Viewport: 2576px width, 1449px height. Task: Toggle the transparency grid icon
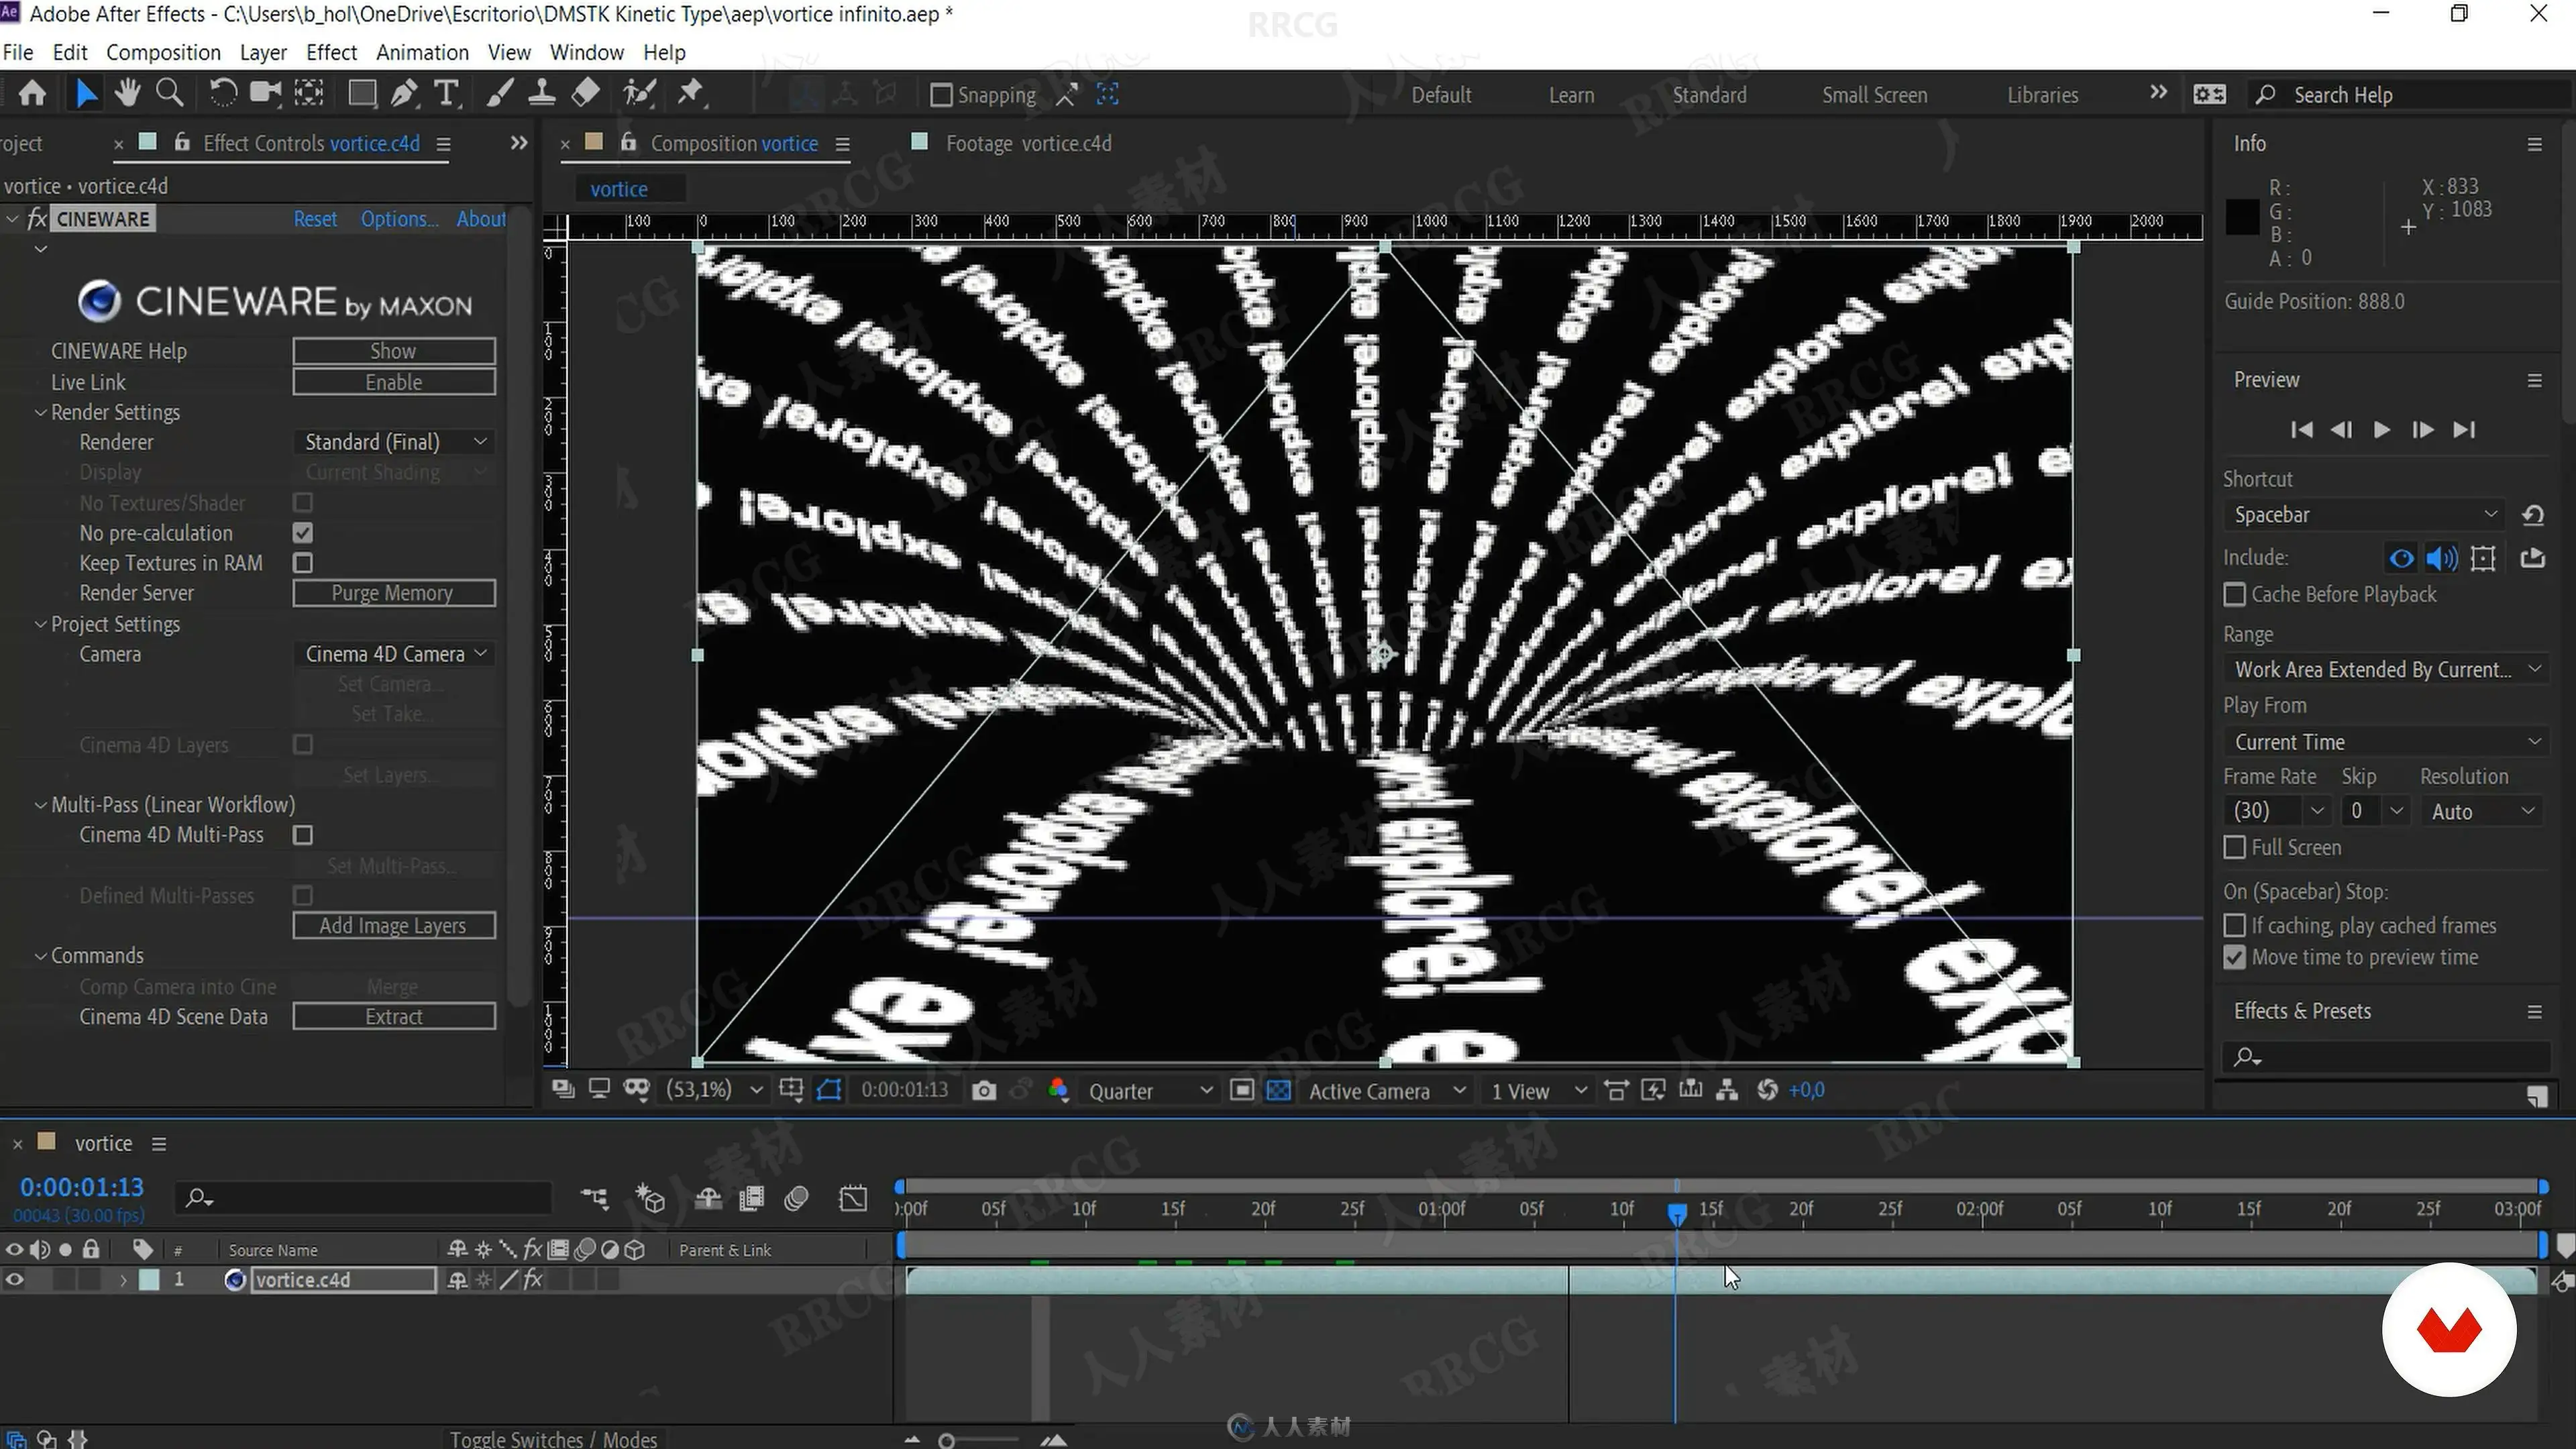1278,1090
